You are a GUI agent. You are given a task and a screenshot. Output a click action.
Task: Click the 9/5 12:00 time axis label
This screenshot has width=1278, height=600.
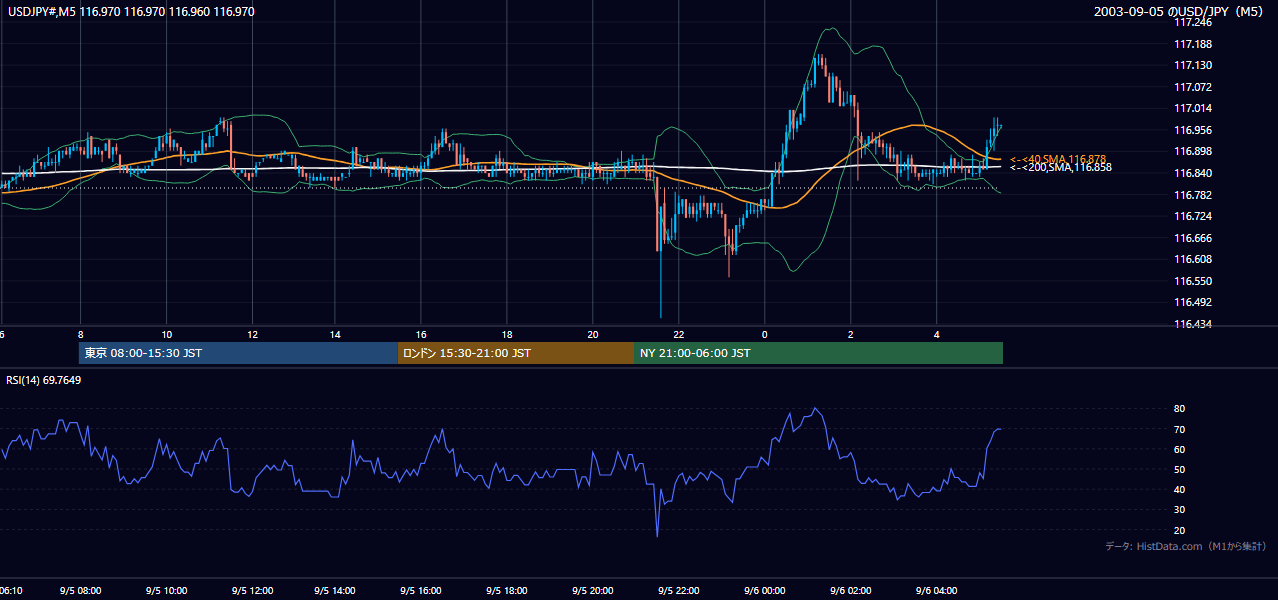pyautogui.click(x=252, y=590)
